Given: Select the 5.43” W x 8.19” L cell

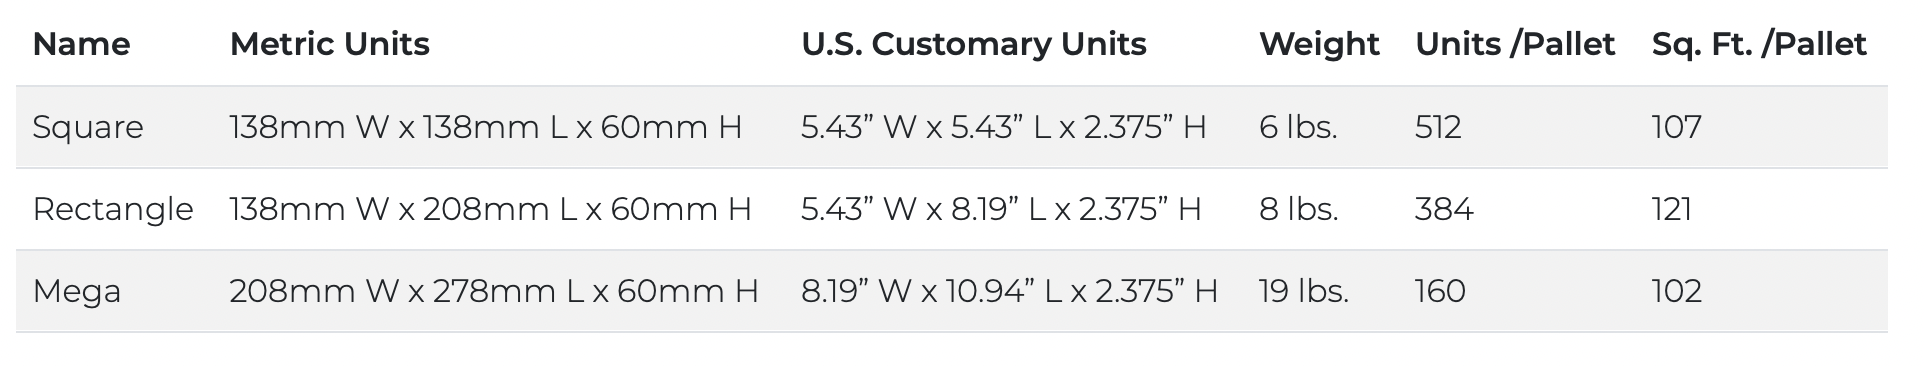Looking at the screenshot, I should click(x=1001, y=209).
